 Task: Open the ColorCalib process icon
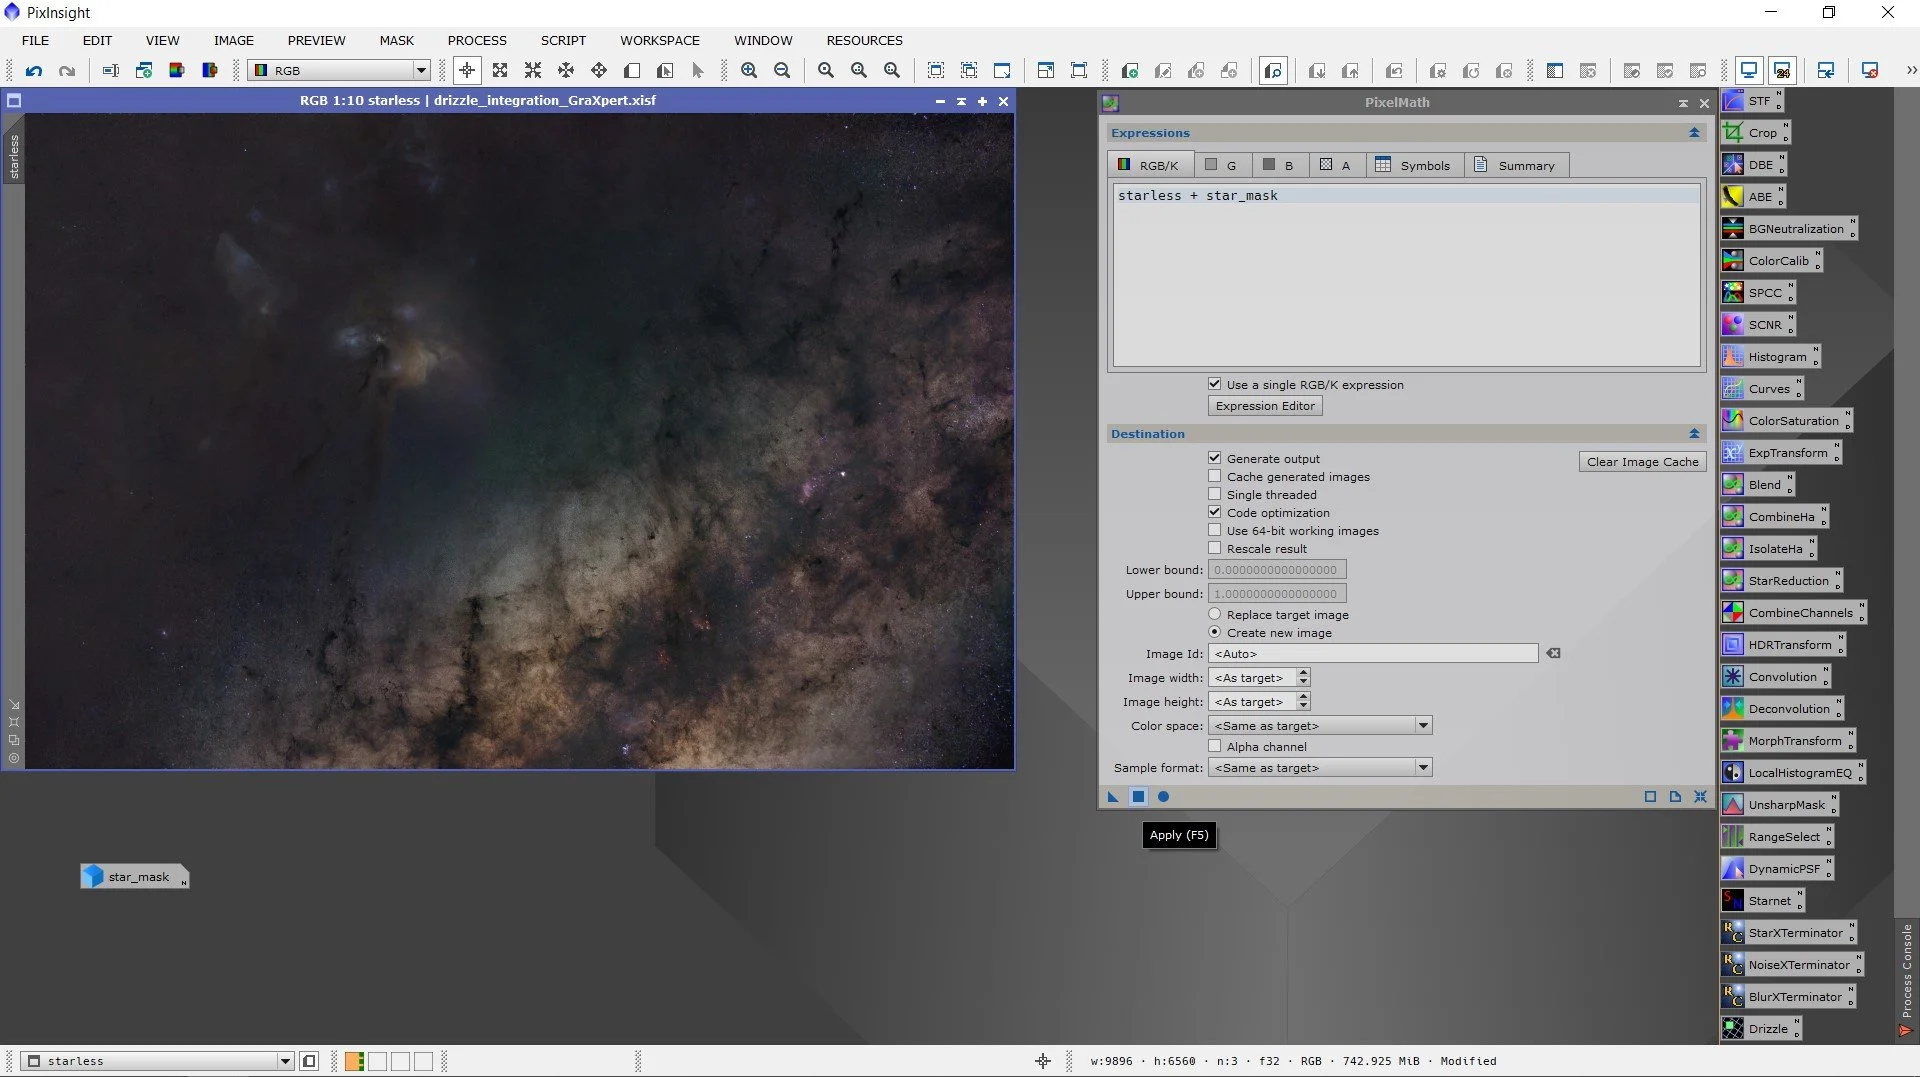click(x=1771, y=261)
